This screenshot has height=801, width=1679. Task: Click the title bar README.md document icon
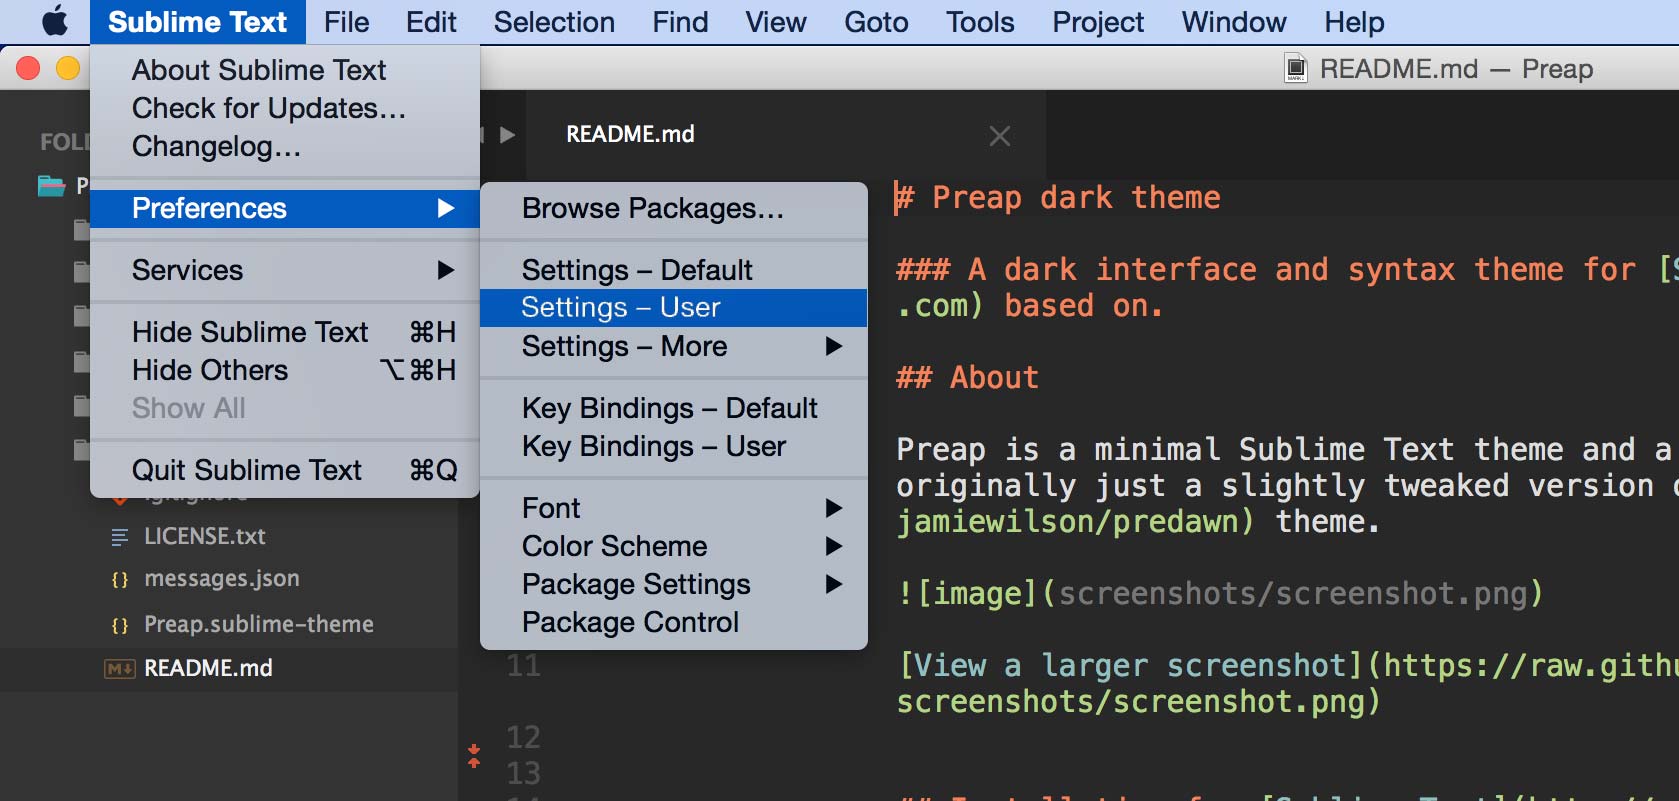(x=1296, y=68)
